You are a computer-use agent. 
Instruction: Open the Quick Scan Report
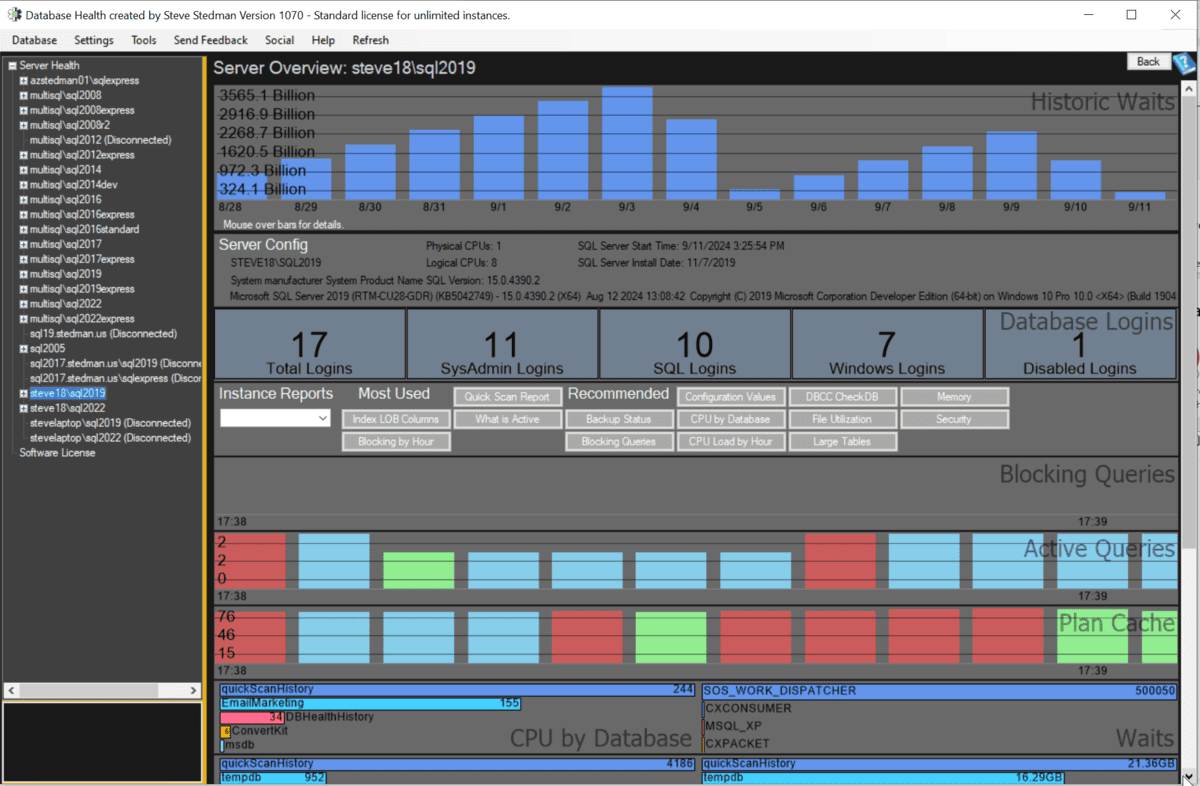coord(507,397)
